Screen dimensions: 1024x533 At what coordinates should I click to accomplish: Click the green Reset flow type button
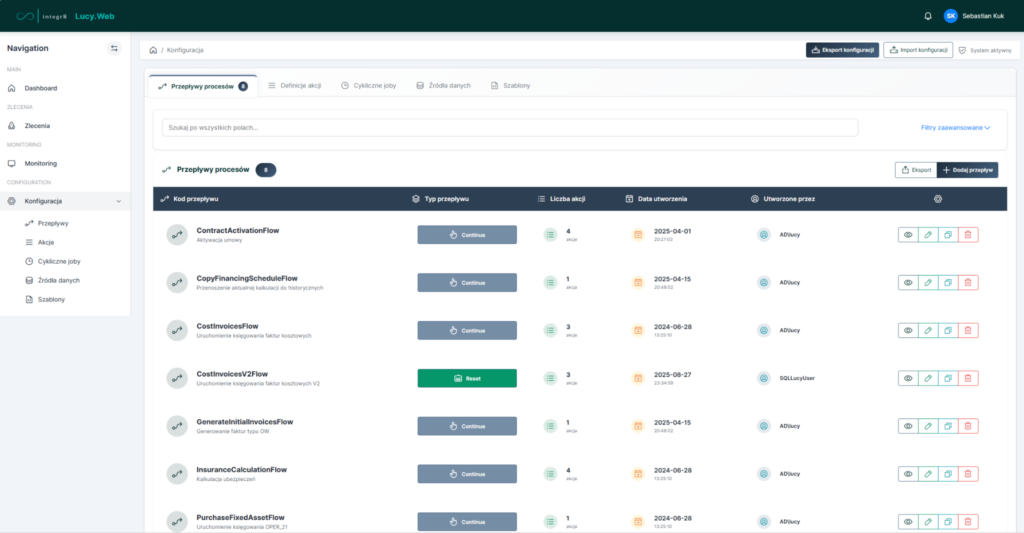pyautogui.click(x=467, y=378)
